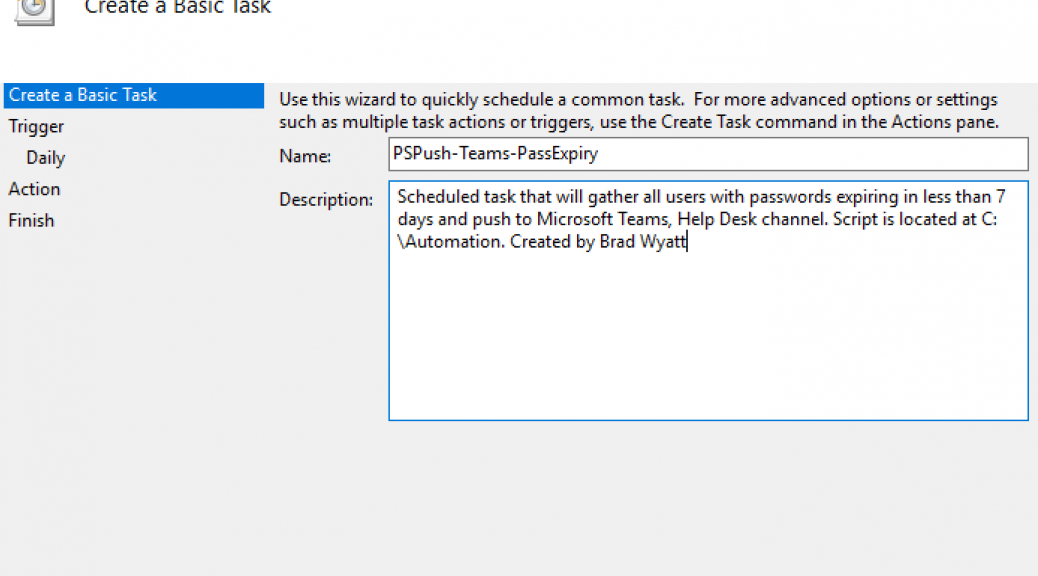Viewport: 1038px width, 576px height.
Task: Click the Description: field label
Action: click(x=326, y=200)
